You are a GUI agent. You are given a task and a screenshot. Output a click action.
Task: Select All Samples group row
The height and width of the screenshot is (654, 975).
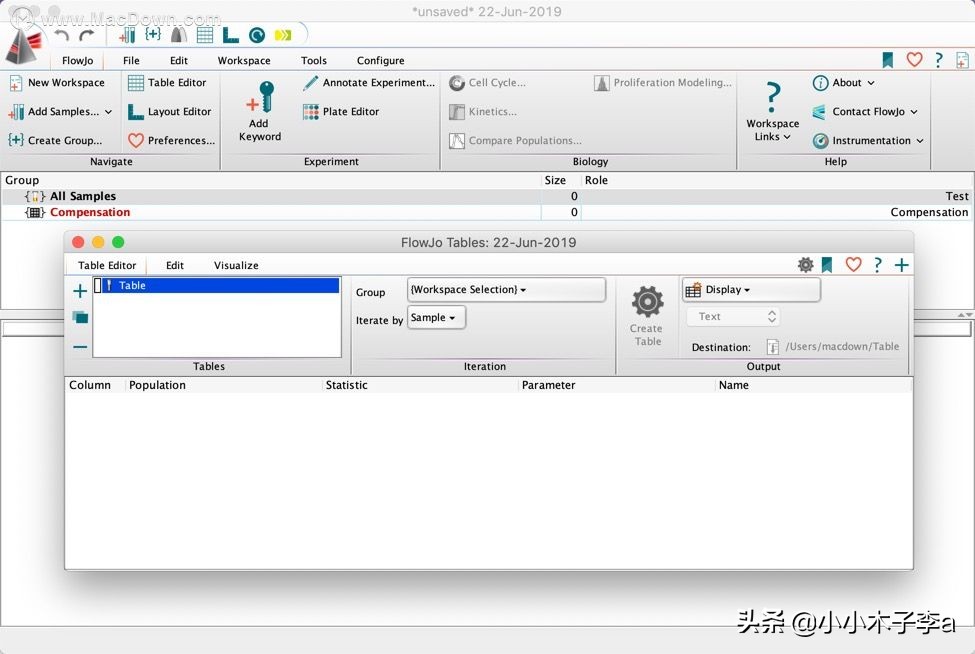point(485,196)
